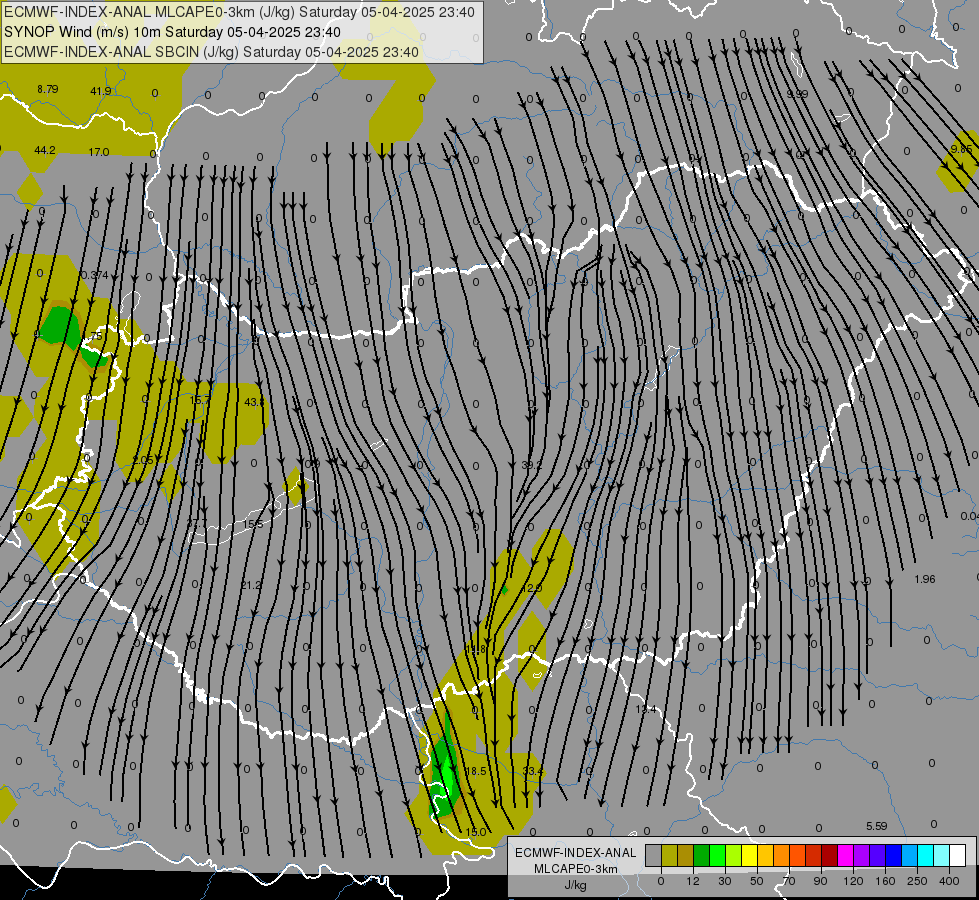Click the gray swatch in the MLCAPE legend
This screenshot has height=900, width=979.
coord(653,856)
